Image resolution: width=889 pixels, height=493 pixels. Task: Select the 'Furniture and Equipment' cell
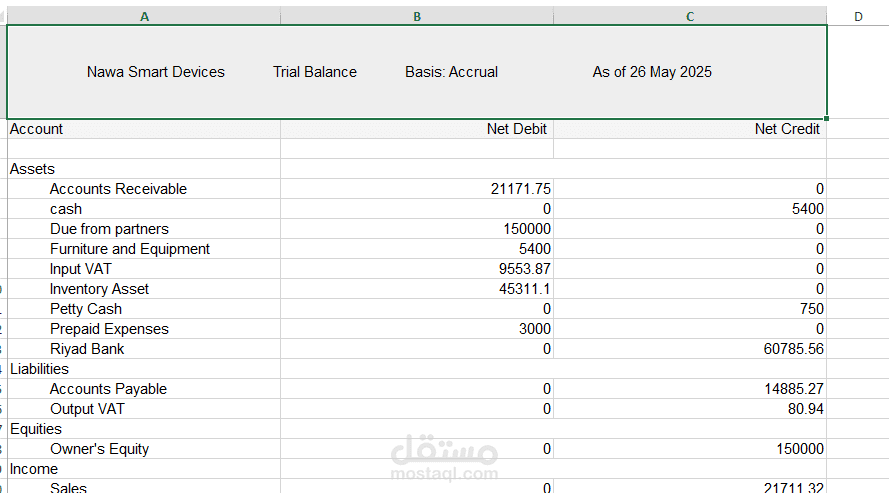144,249
